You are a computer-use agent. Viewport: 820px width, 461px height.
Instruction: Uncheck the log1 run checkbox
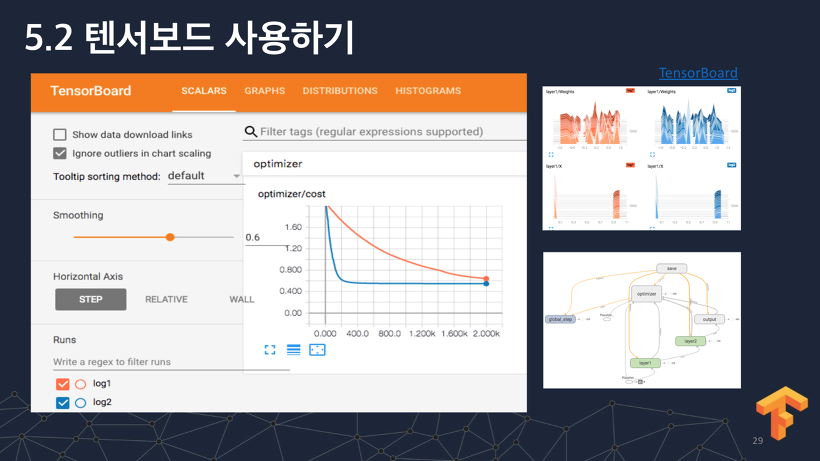62,384
